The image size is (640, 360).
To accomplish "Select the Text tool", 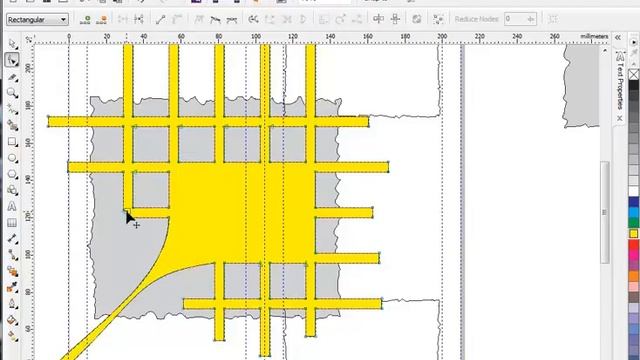I will pos(12,207).
